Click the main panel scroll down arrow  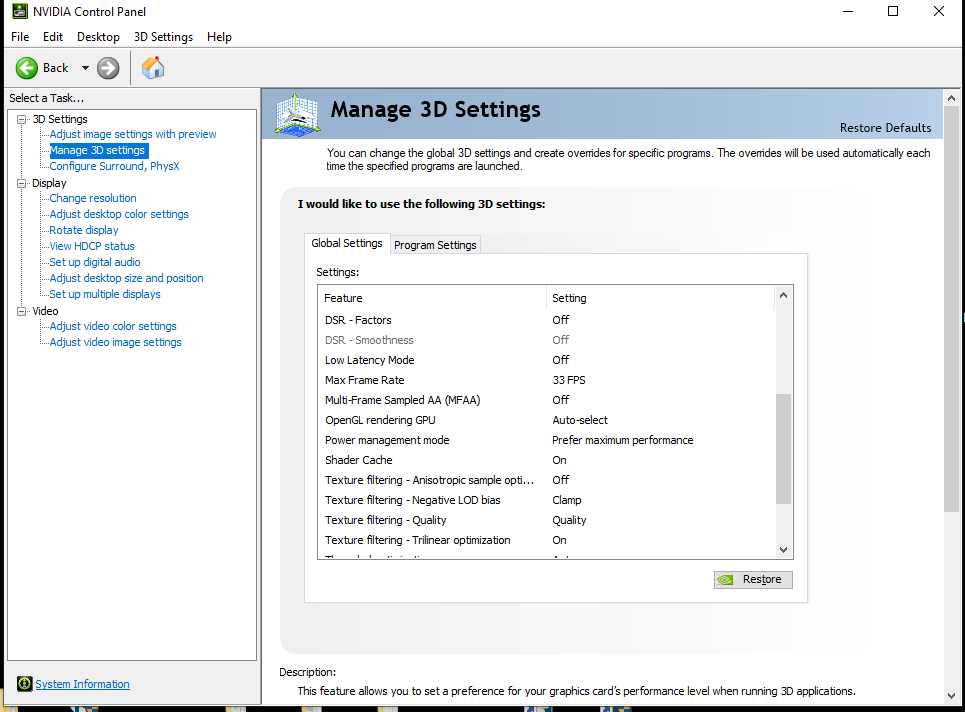pyautogui.click(x=951, y=695)
